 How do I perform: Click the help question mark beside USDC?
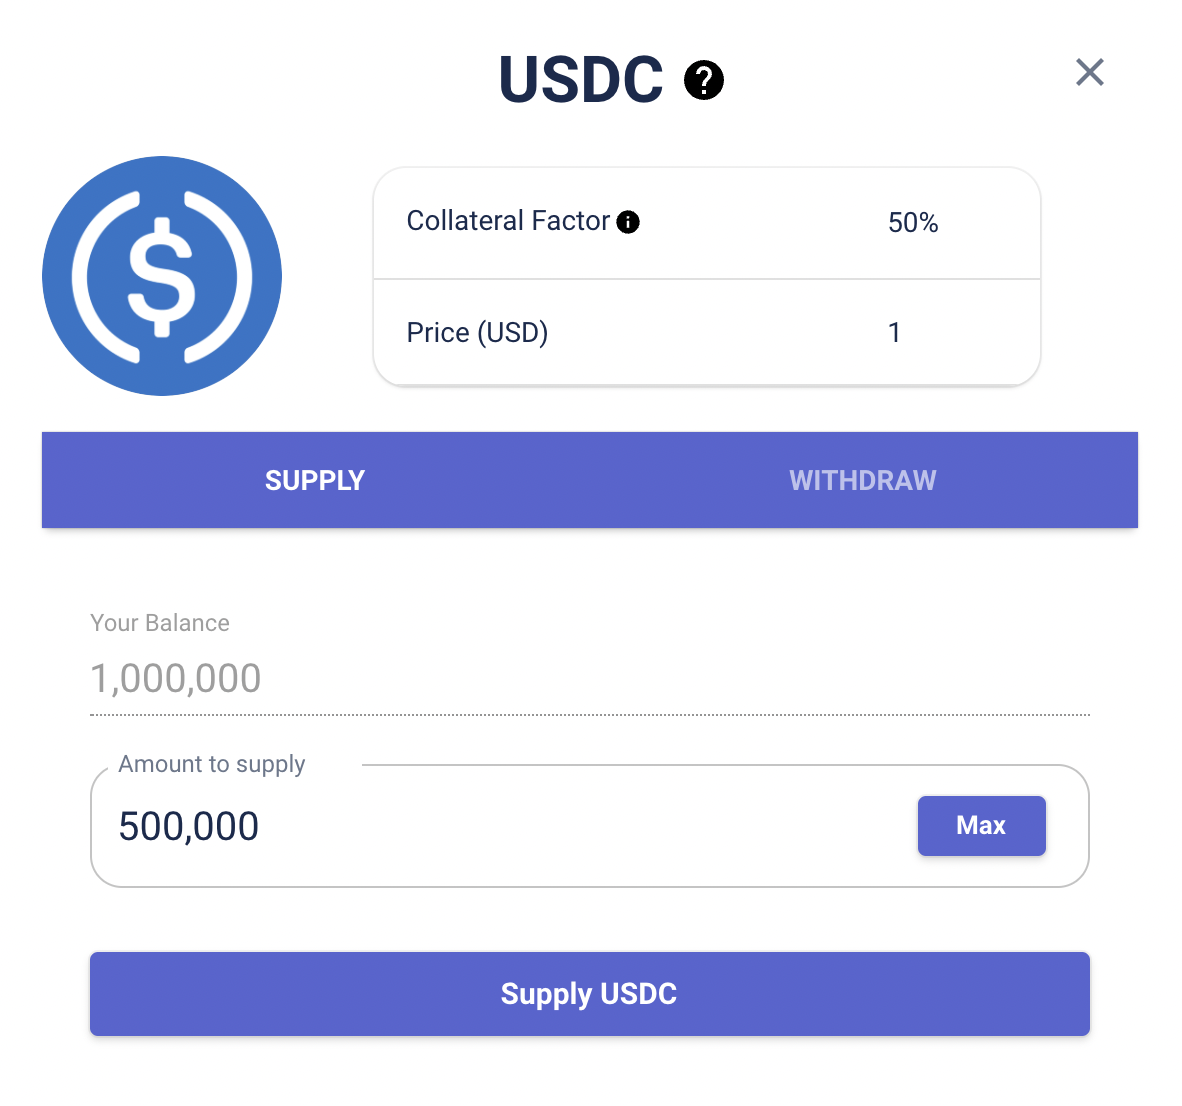(x=704, y=80)
